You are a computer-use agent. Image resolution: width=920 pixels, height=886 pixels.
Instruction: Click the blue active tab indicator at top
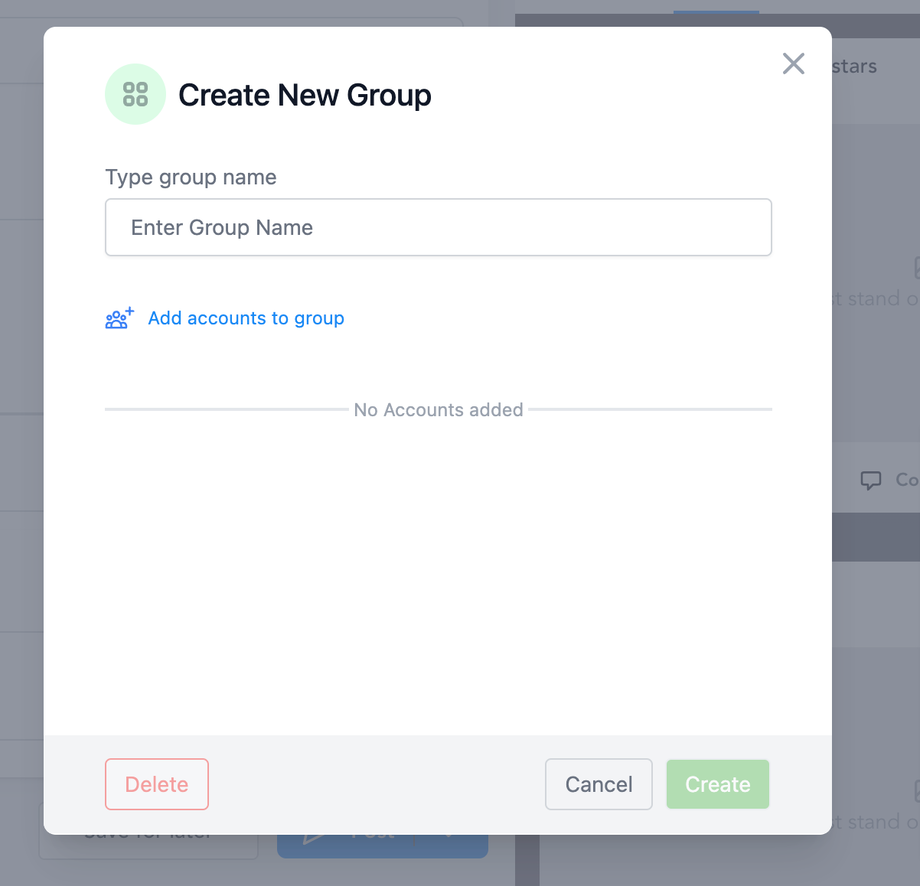[x=715, y=12]
